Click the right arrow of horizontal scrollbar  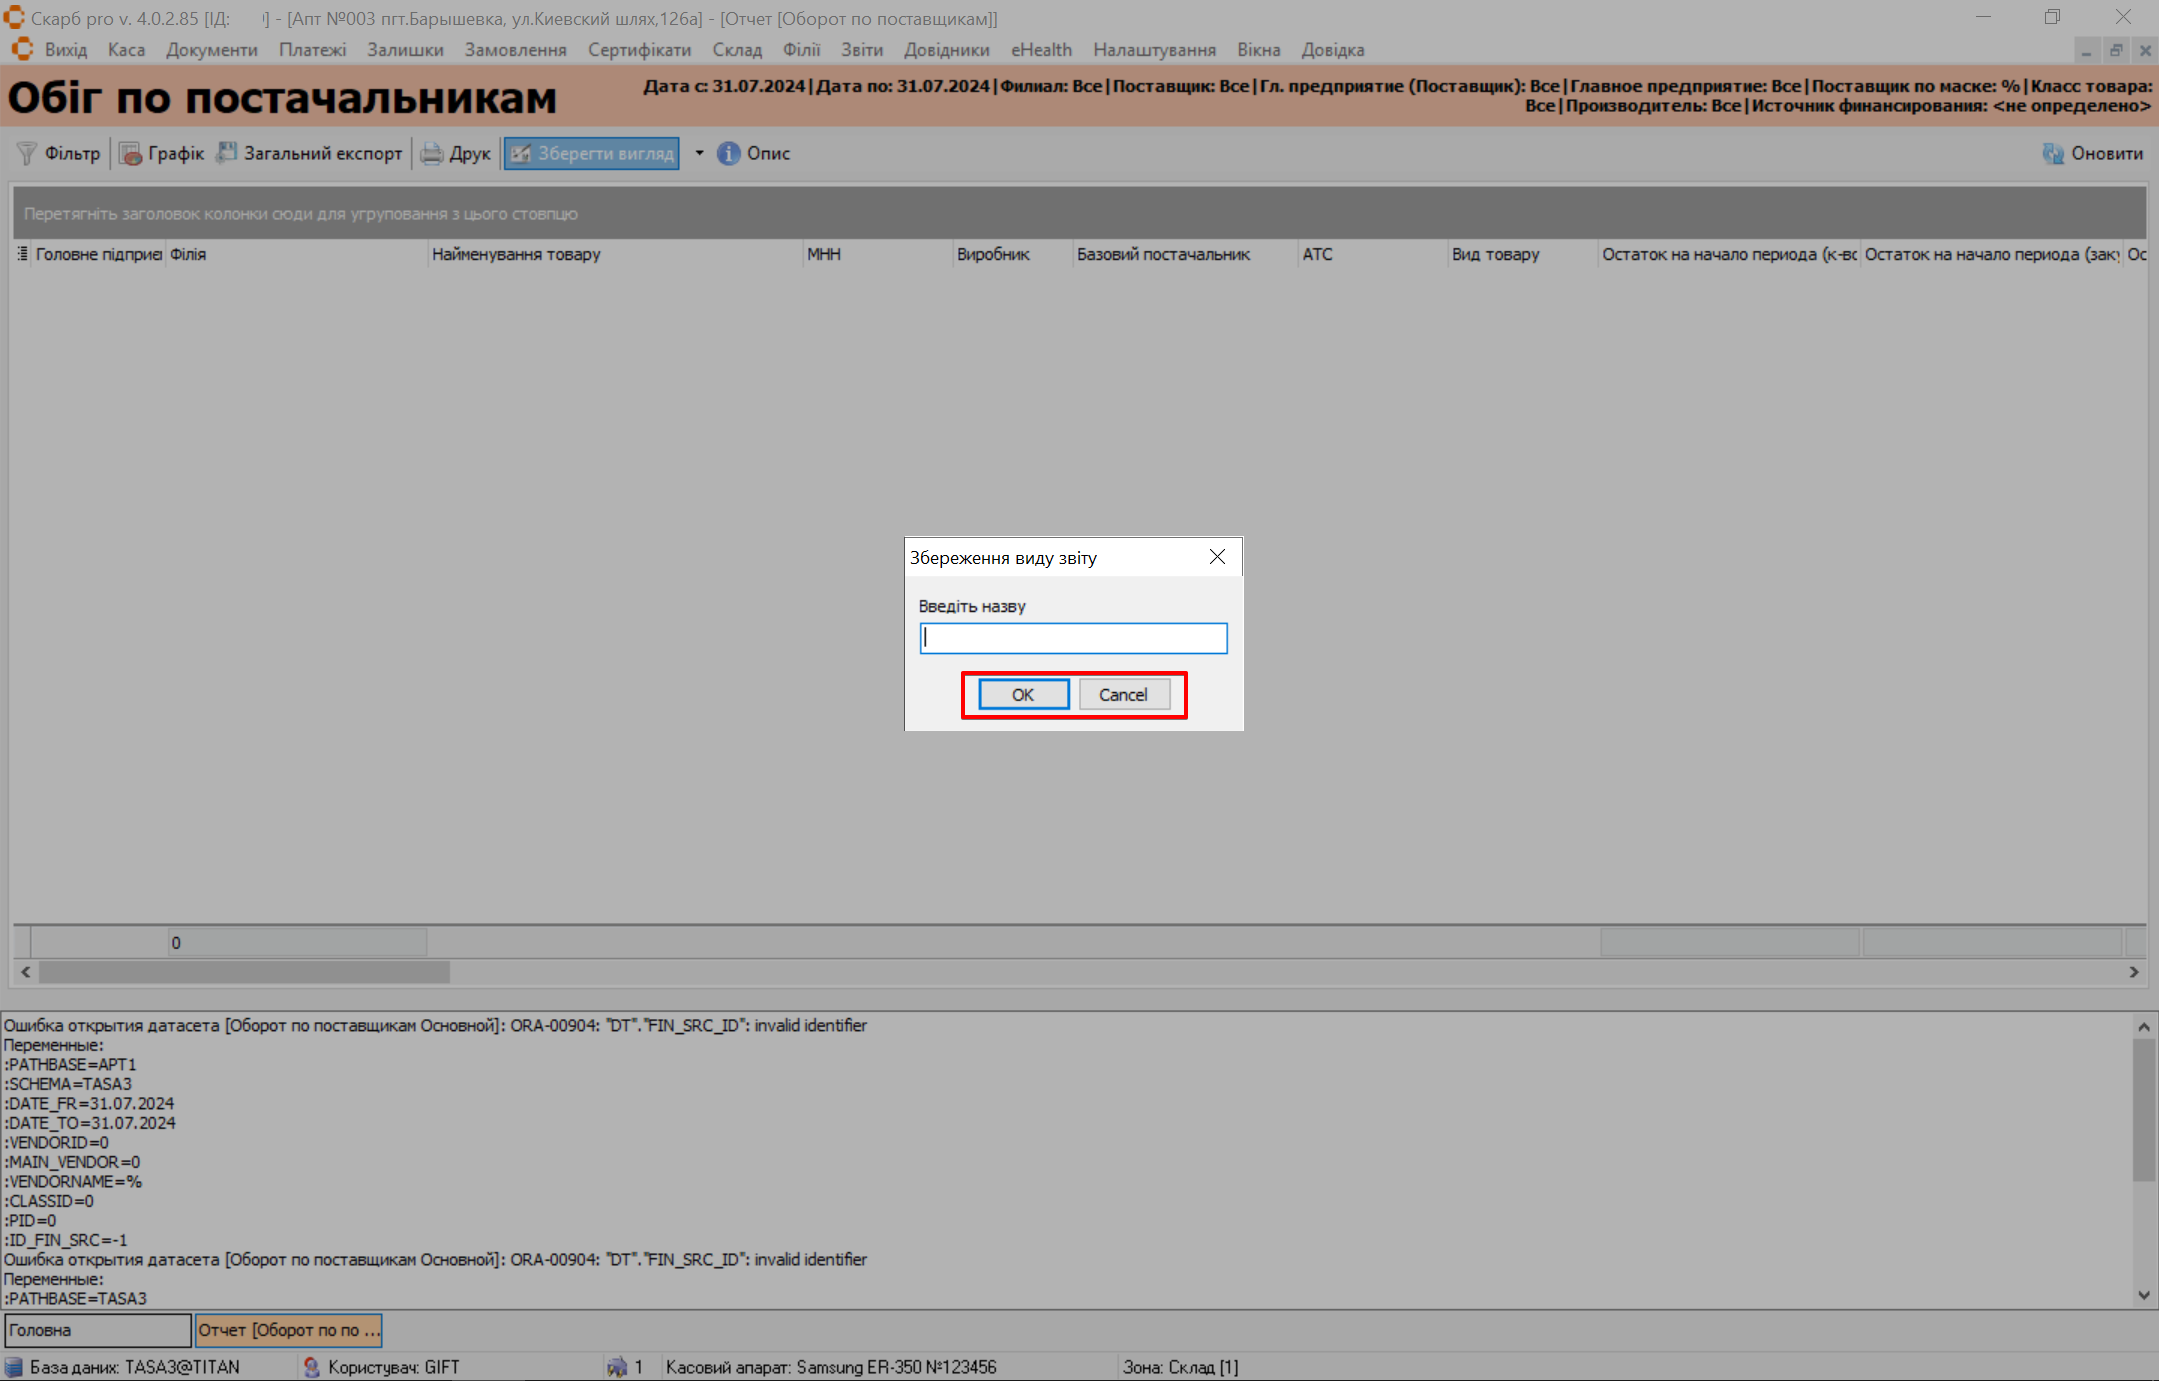coord(2134,971)
